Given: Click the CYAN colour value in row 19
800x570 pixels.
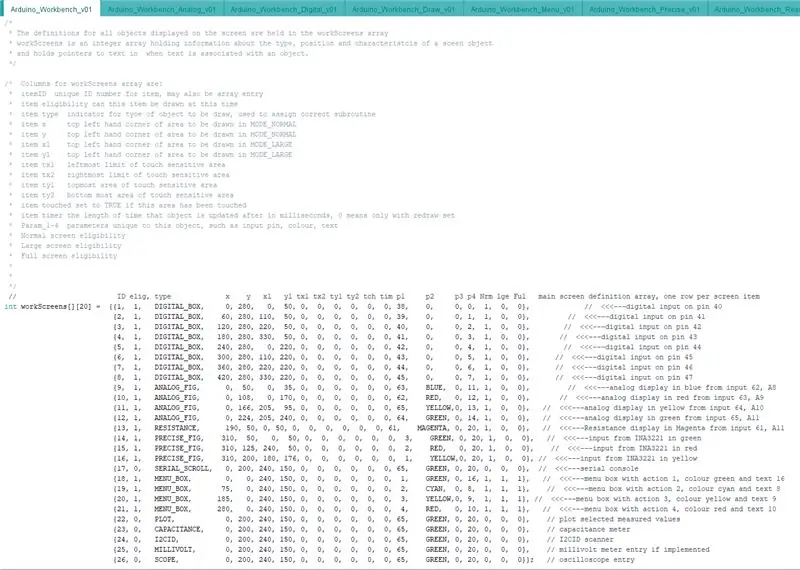Looking at the screenshot, I should click(x=435, y=489).
